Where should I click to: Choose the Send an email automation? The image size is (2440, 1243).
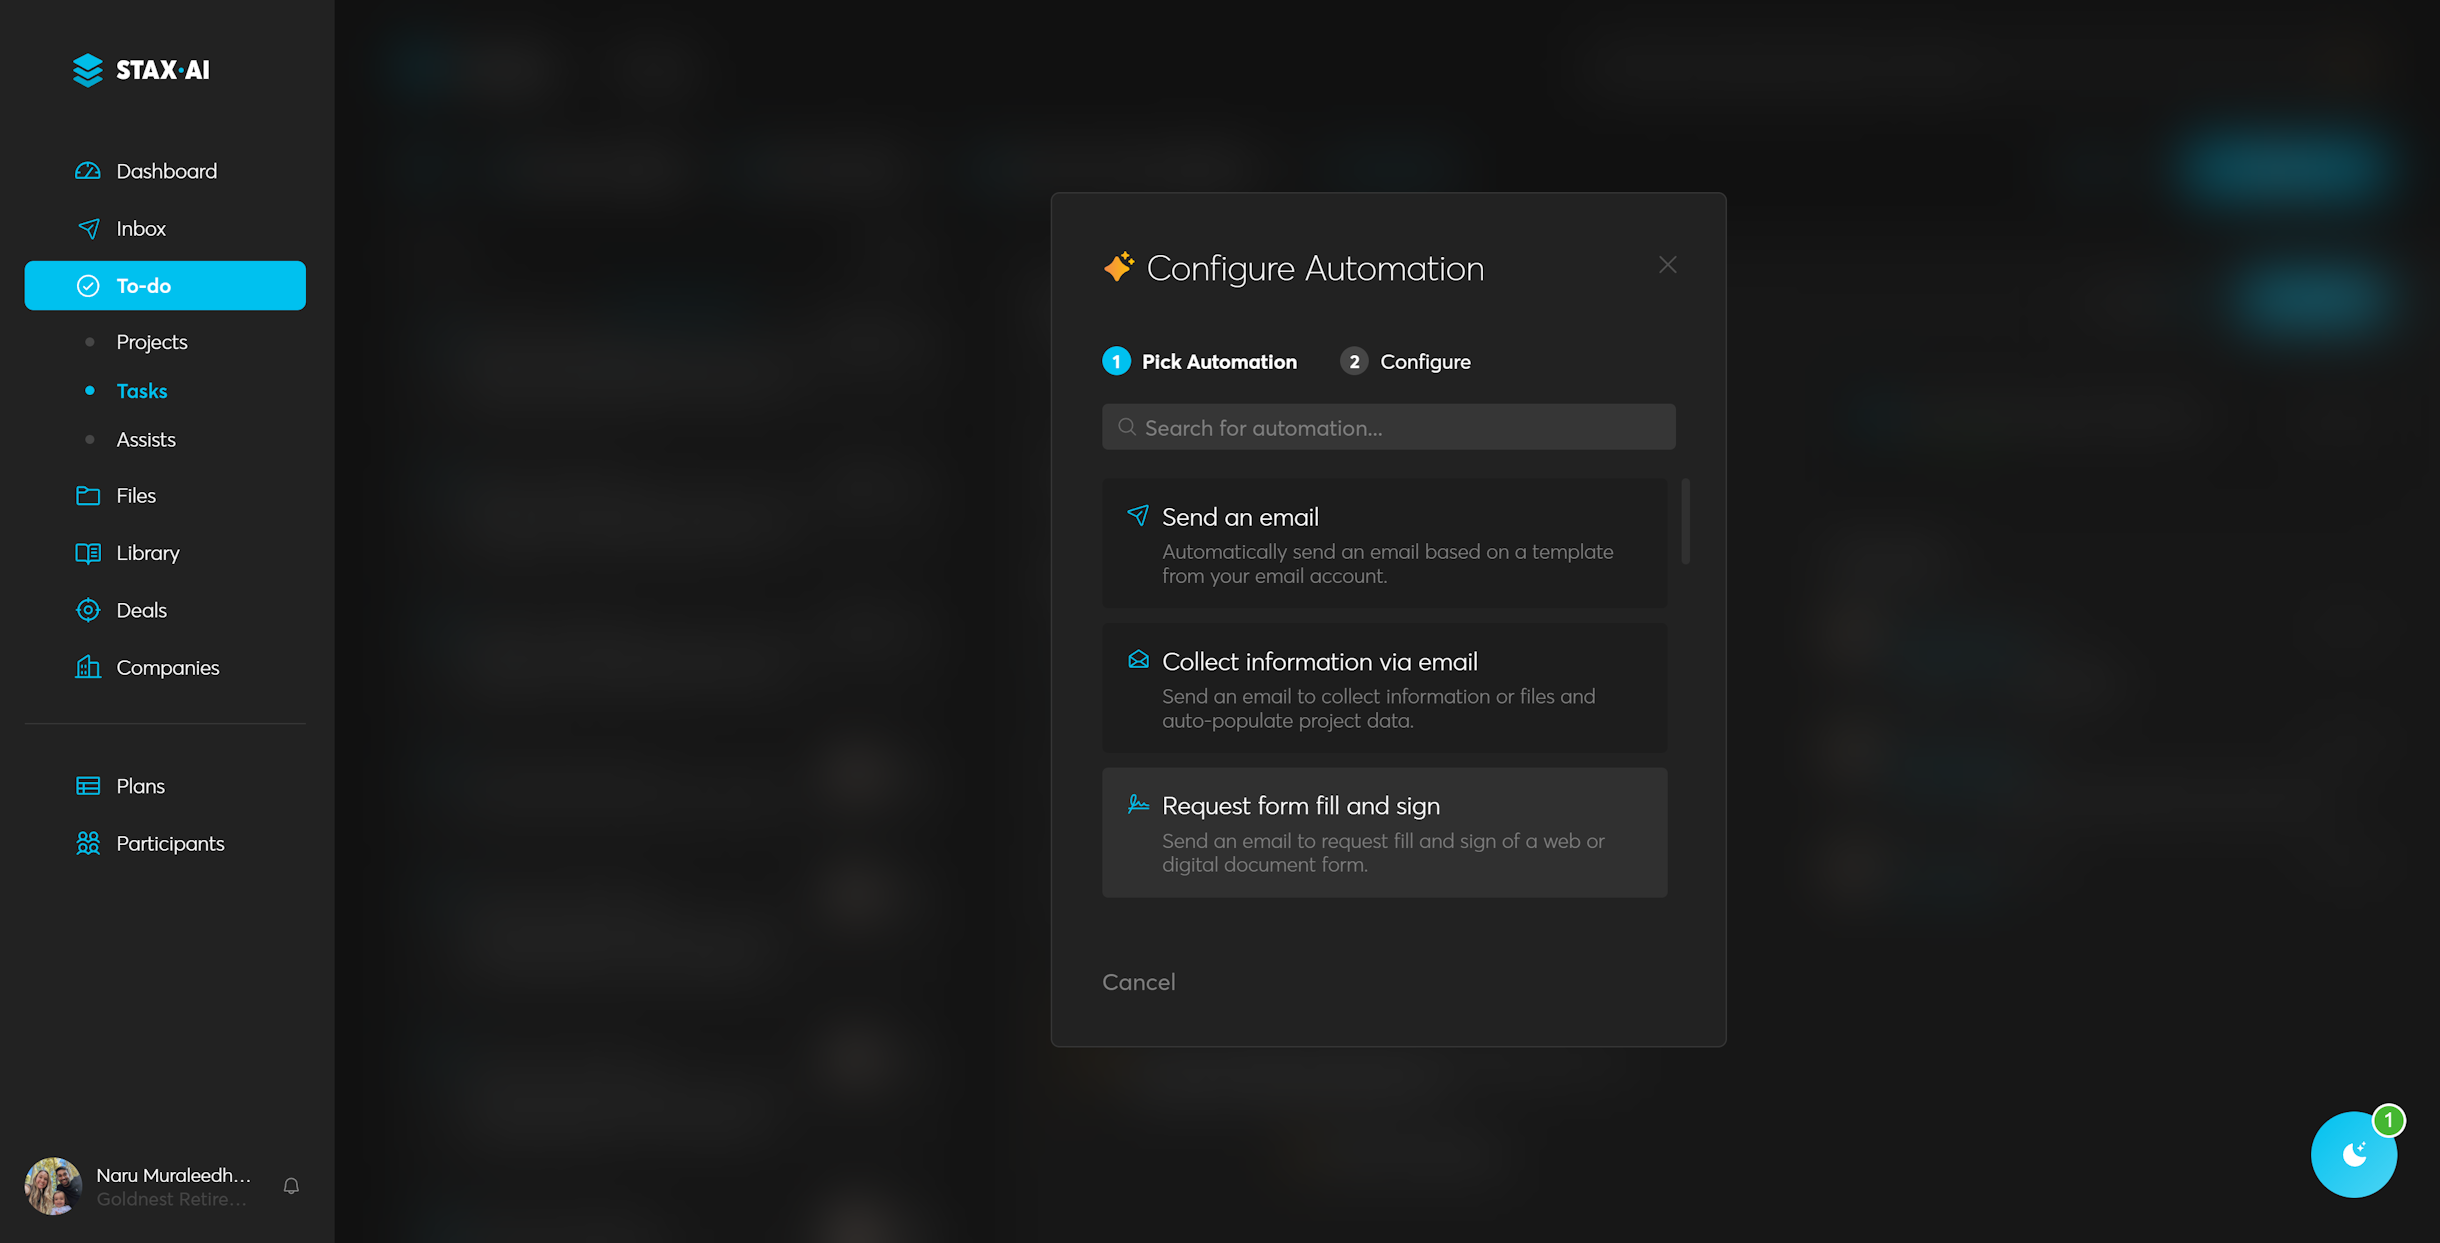tap(1384, 543)
